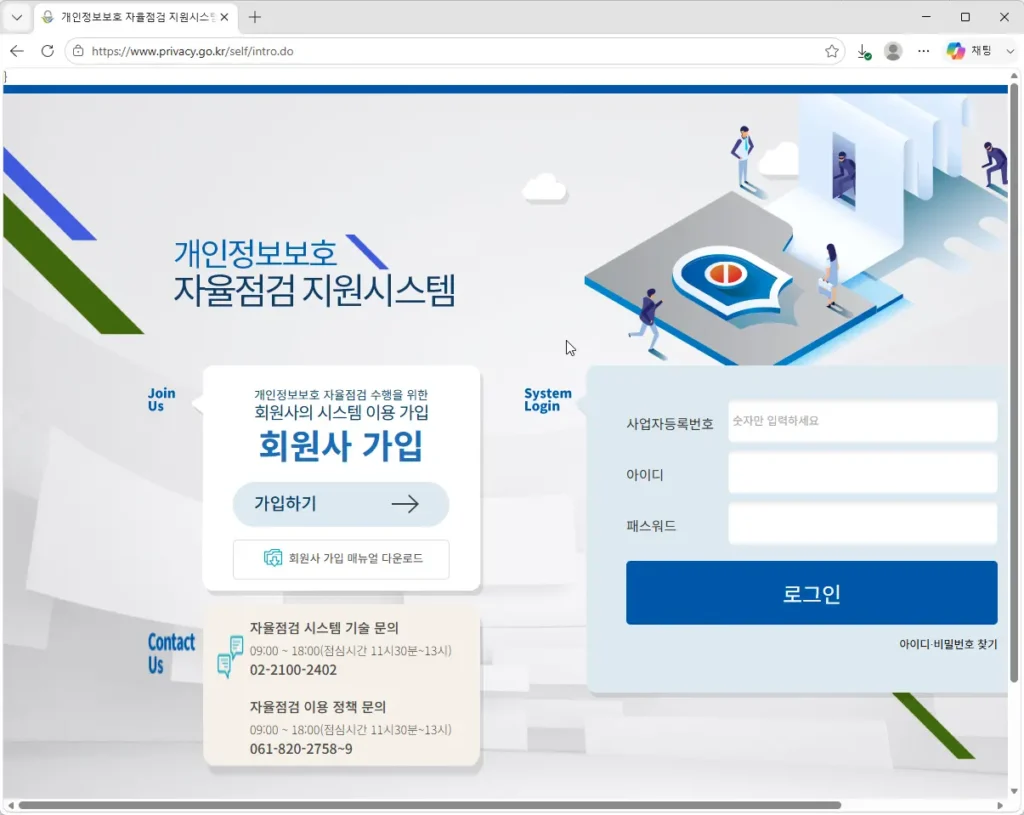Open the three-dot browser settings menu

[x=923, y=51]
